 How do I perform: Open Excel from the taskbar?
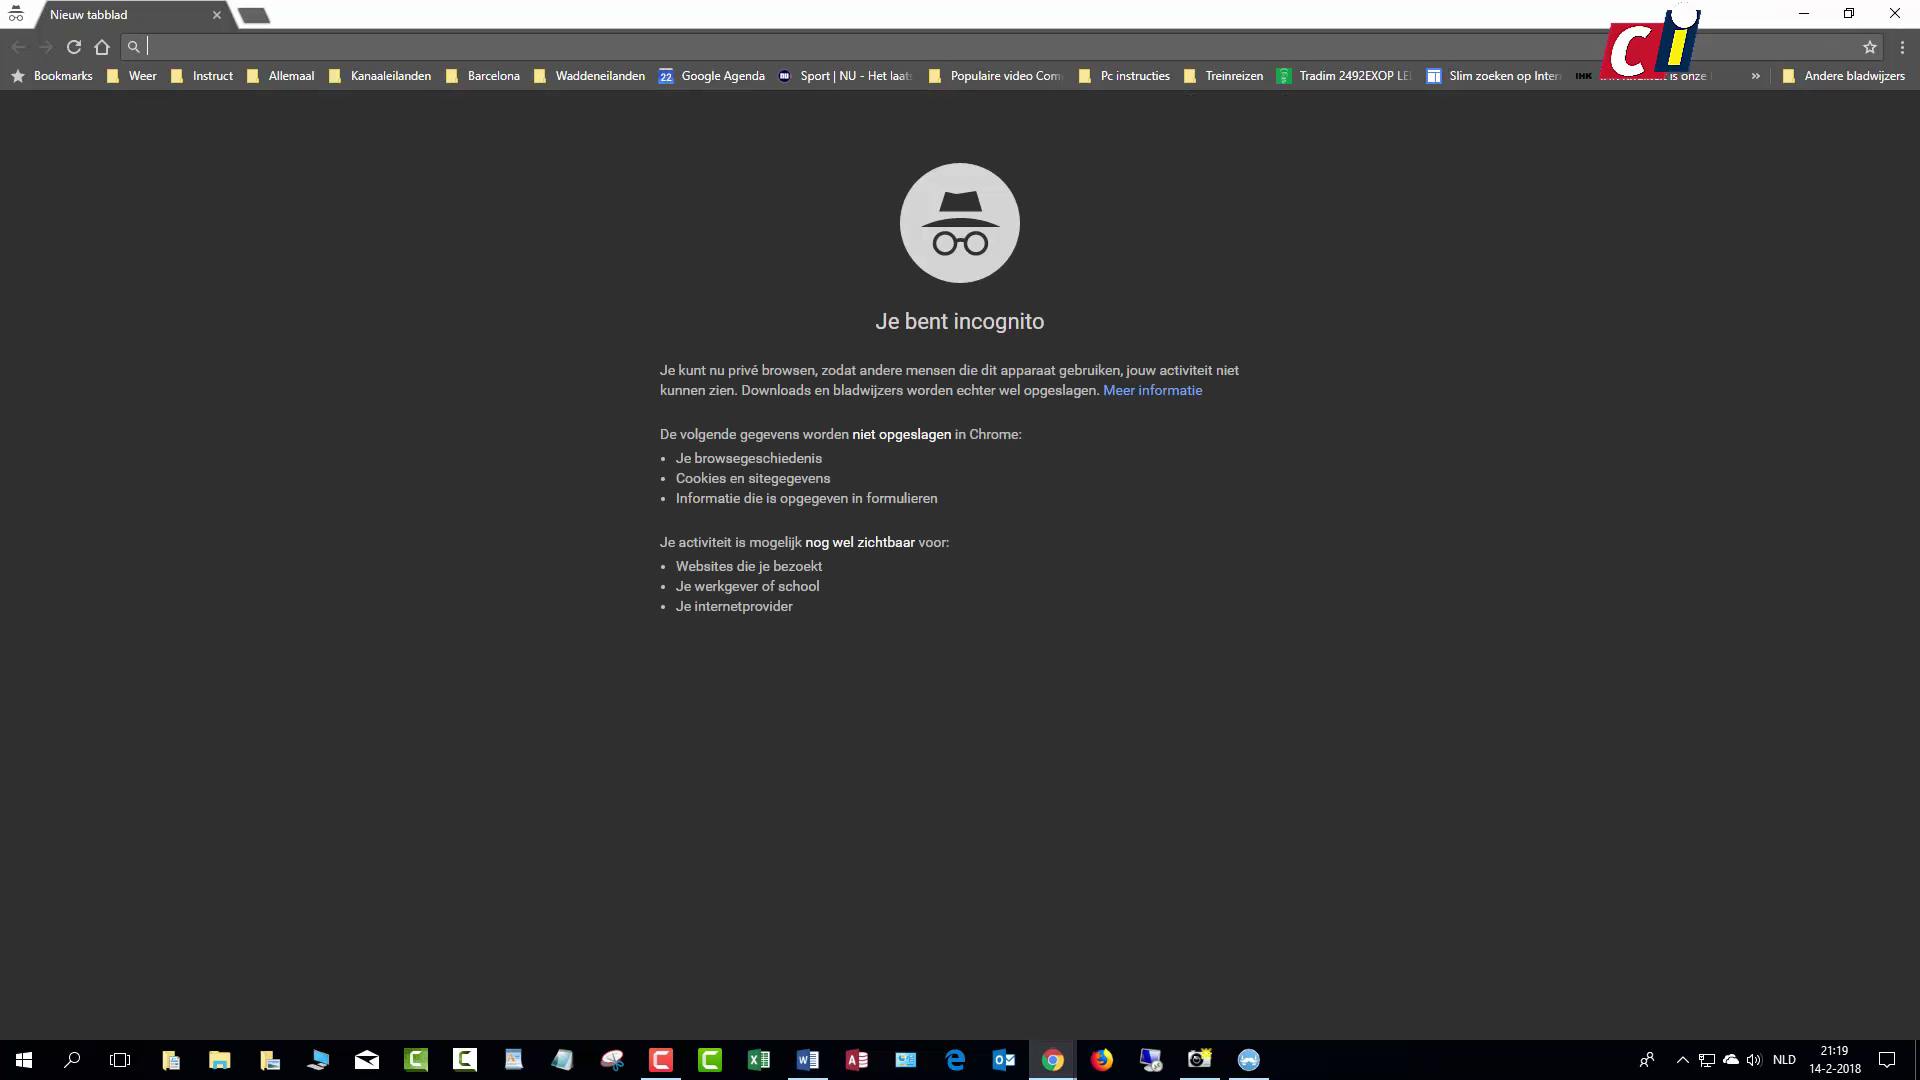pyautogui.click(x=758, y=1060)
